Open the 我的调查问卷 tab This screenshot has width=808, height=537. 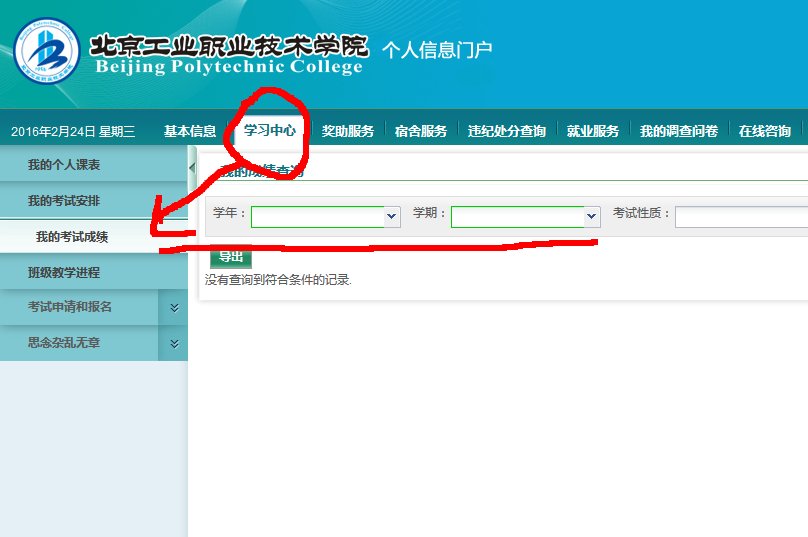(x=679, y=131)
